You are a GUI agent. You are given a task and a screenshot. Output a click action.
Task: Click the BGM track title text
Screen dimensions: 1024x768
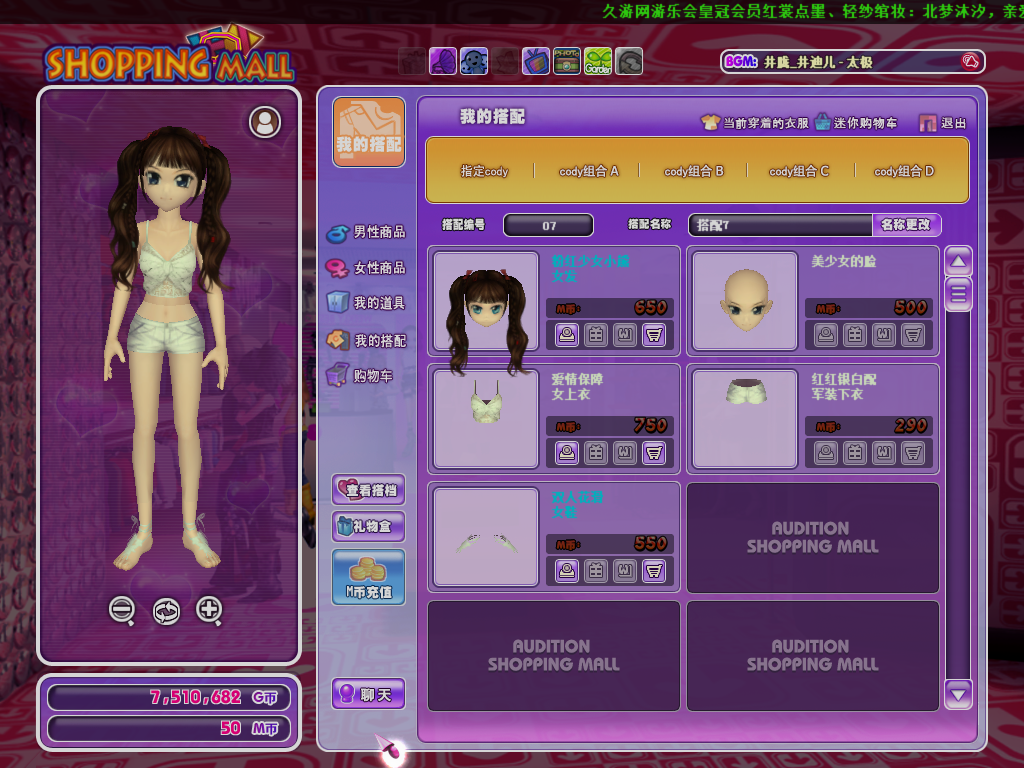[x=818, y=62]
